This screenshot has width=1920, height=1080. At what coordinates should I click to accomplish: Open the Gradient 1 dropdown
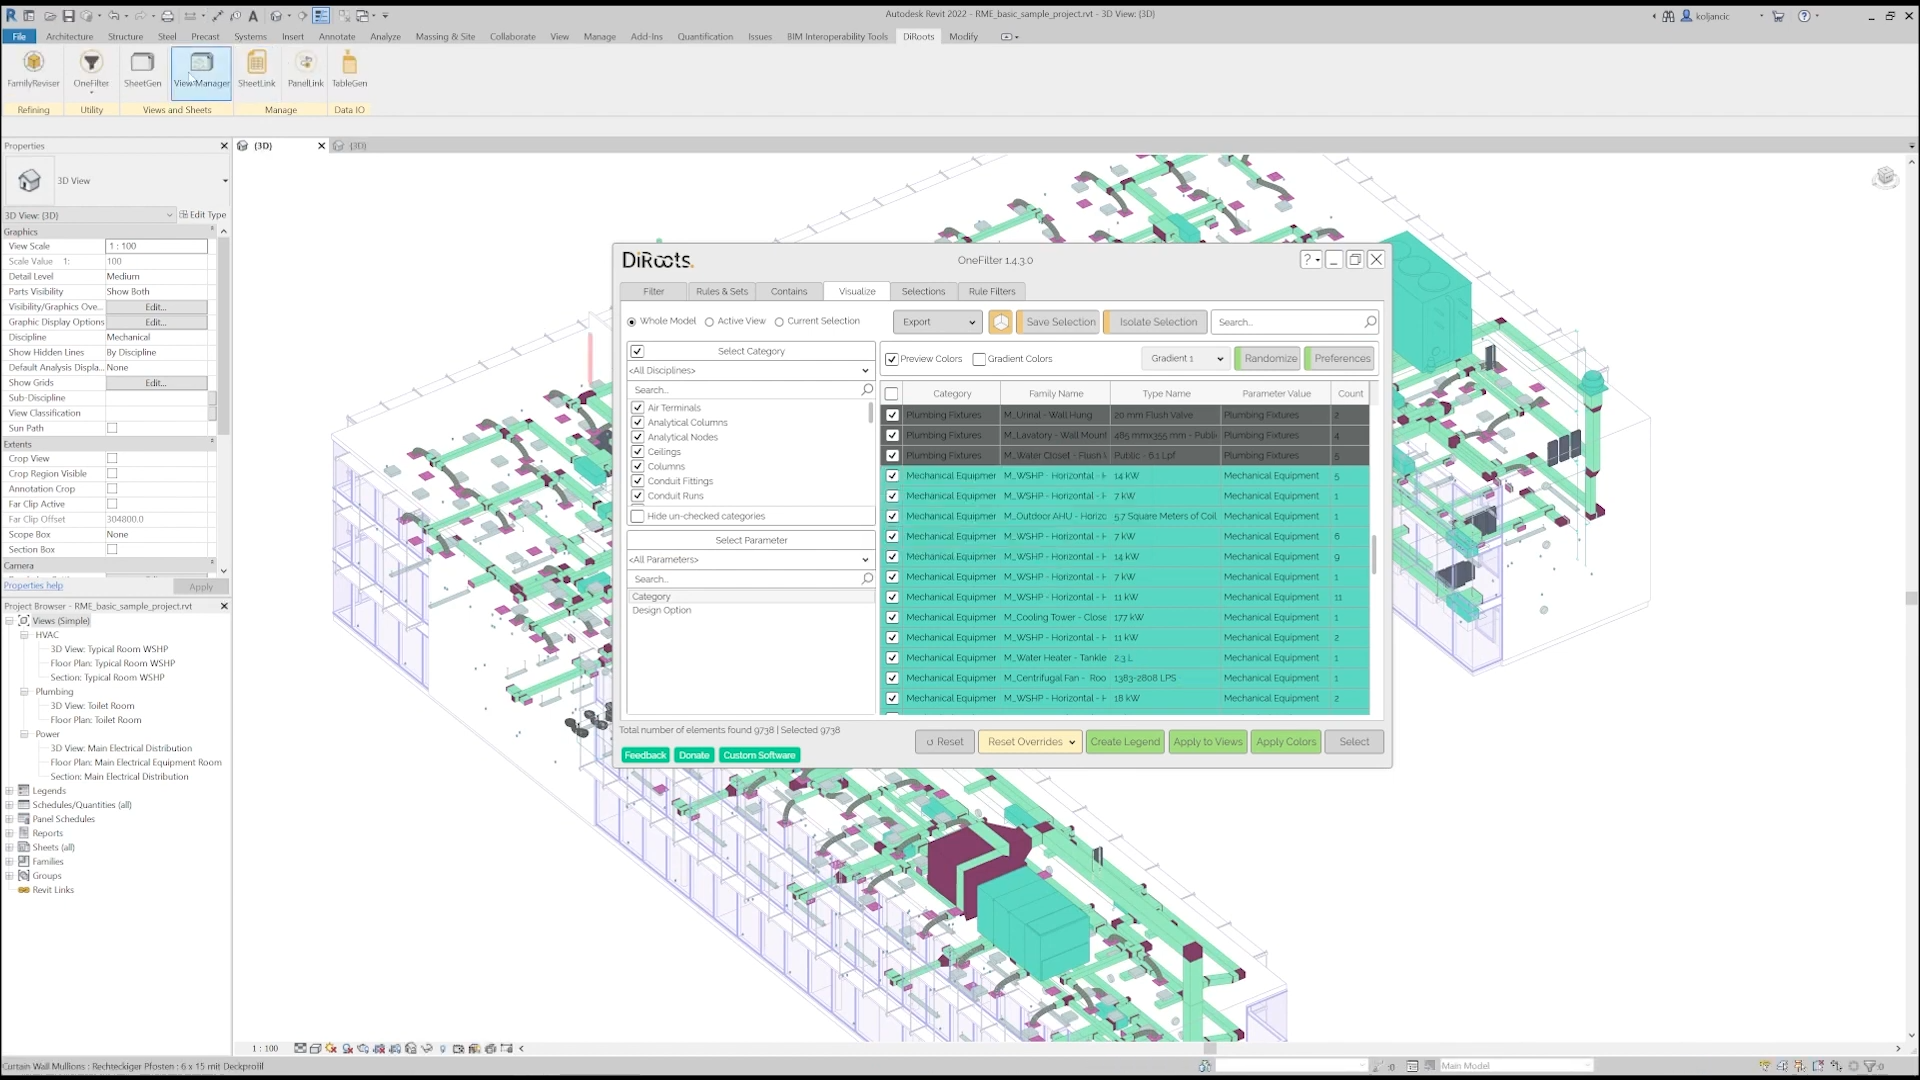pyautogui.click(x=1185, y=359)
